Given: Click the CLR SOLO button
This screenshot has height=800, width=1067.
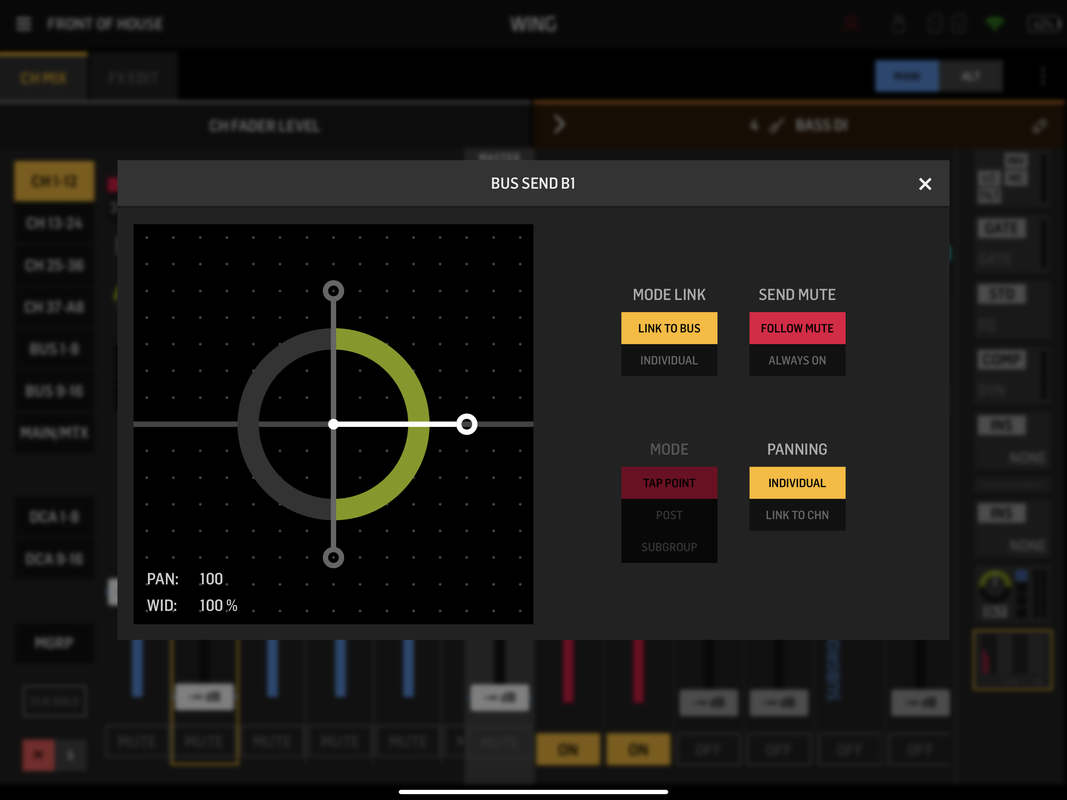Looking at the screenshot, I should (54, 701).
